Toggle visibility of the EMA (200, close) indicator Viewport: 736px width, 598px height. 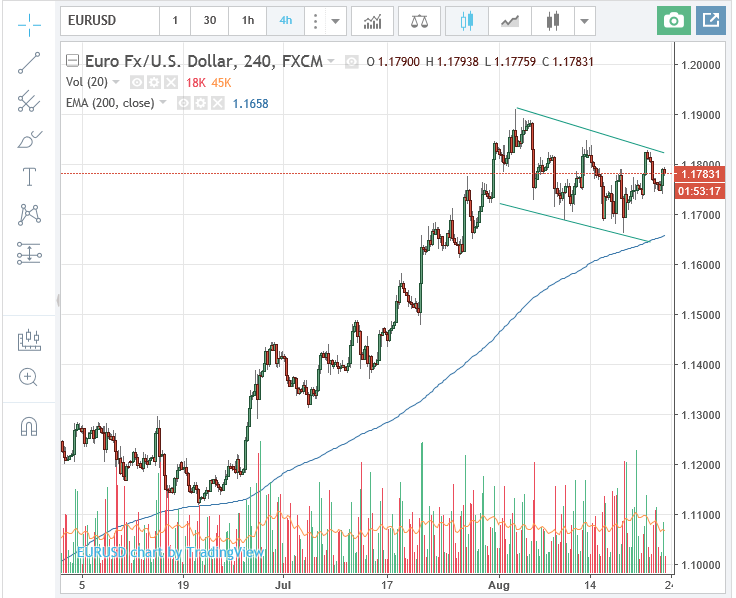click(184, 103)
